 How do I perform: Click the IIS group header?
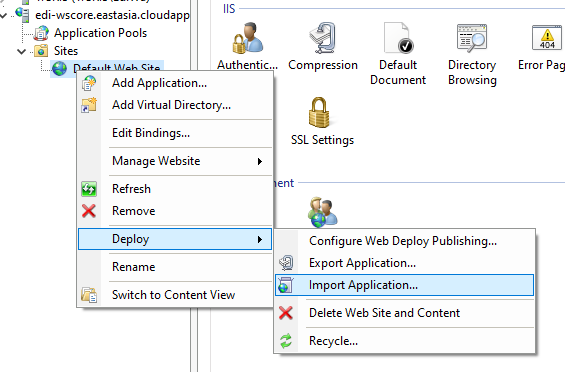point(229,8)
